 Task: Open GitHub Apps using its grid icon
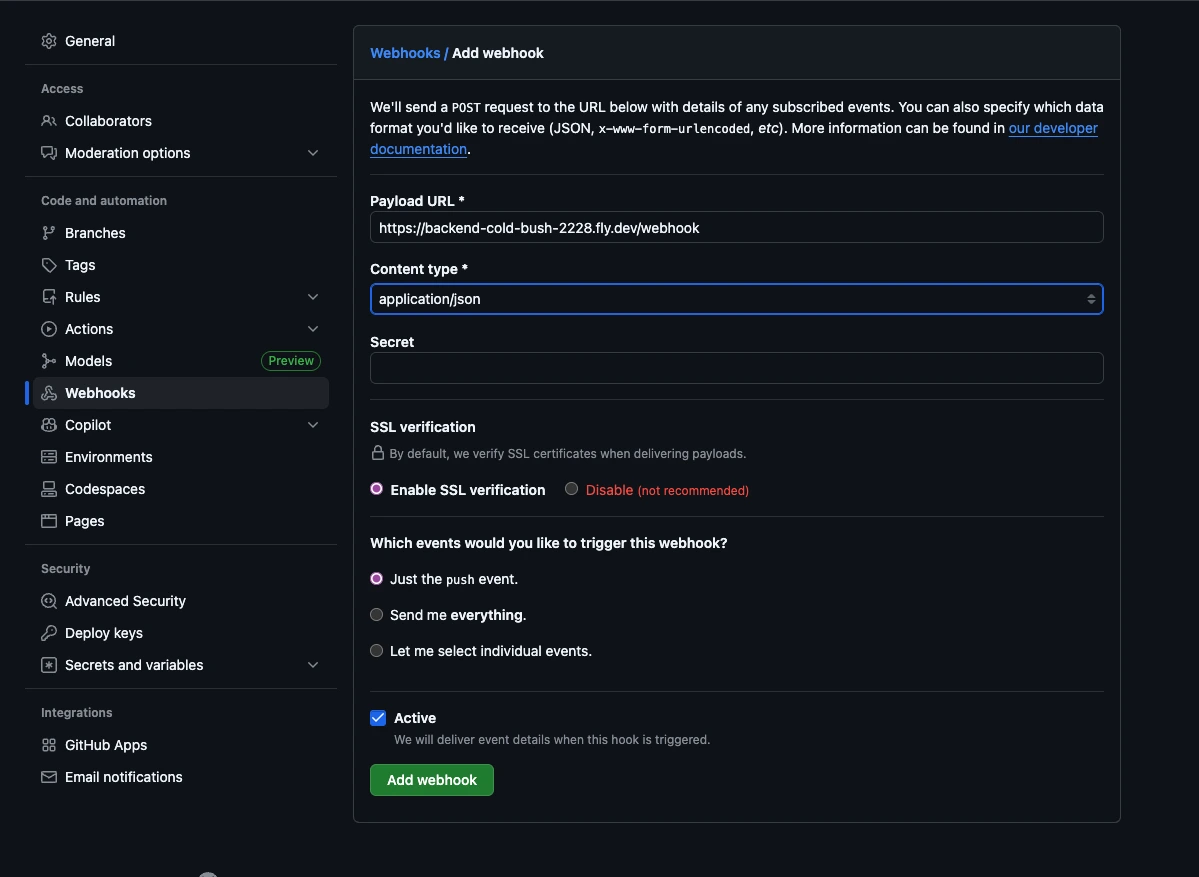pos(48,744)
